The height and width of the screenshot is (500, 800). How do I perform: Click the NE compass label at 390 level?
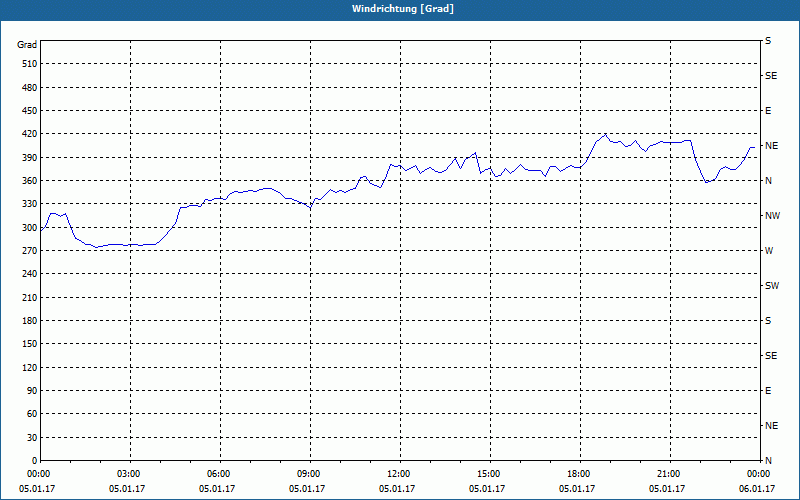771,146
